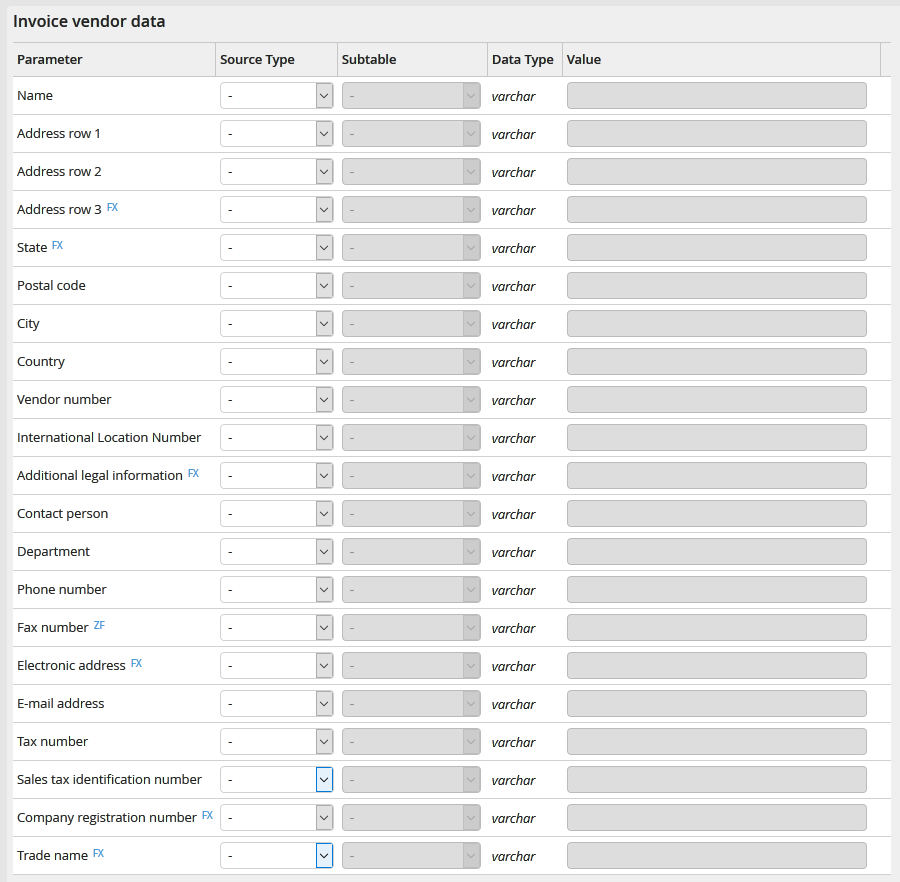Open Source Type dropdown for E-mail address
The height and width of the screenshot is (882, 900).
point(277,704)
